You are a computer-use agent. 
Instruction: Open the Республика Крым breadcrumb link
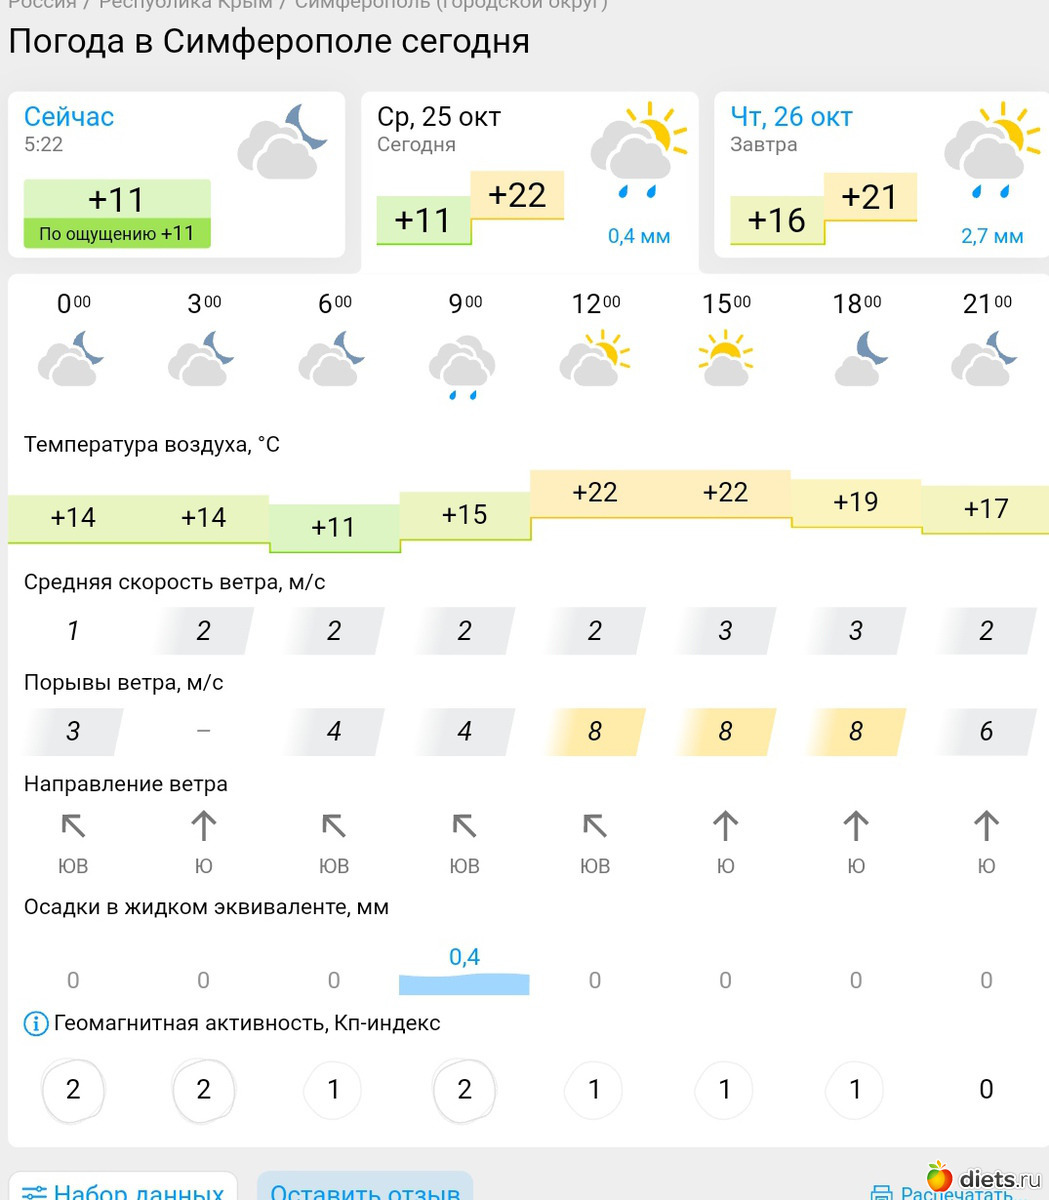(185, 4)
